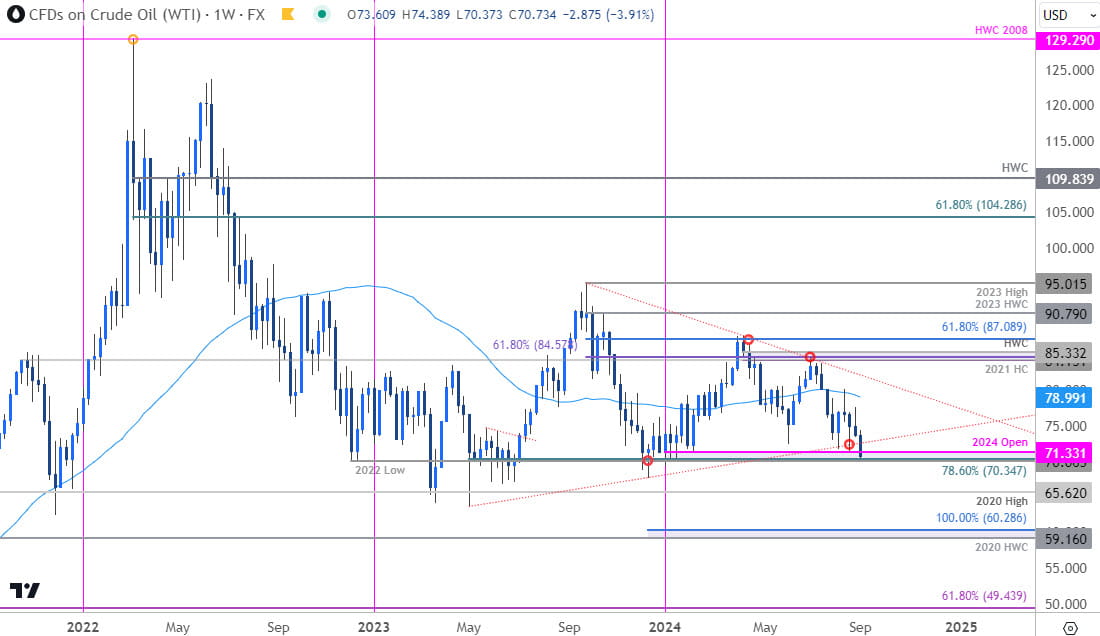This screenshot has height=636, width=1100.
Task: Select the 61.80% (87.089) retracement label
Action: 984,327
